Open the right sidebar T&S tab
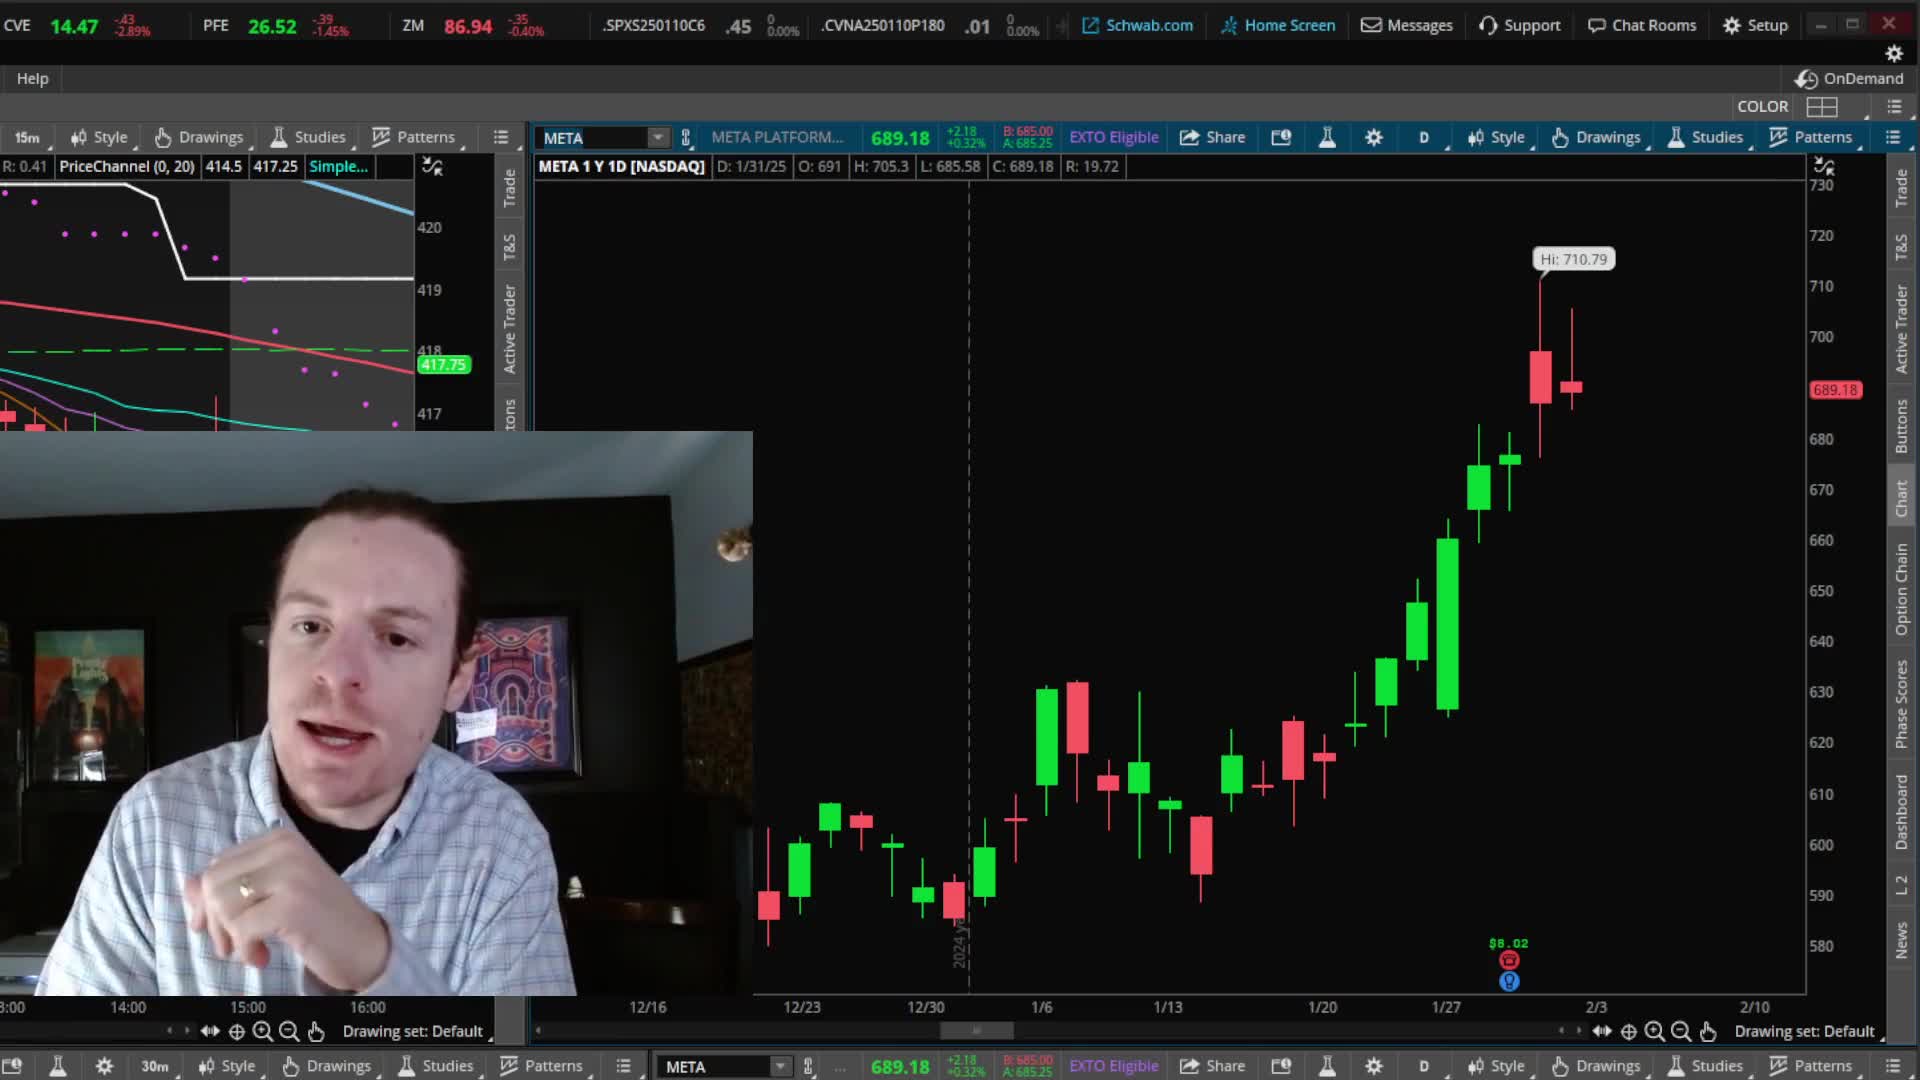Viewport: 1920px width, 1080px height. (x=1901, y=247)
